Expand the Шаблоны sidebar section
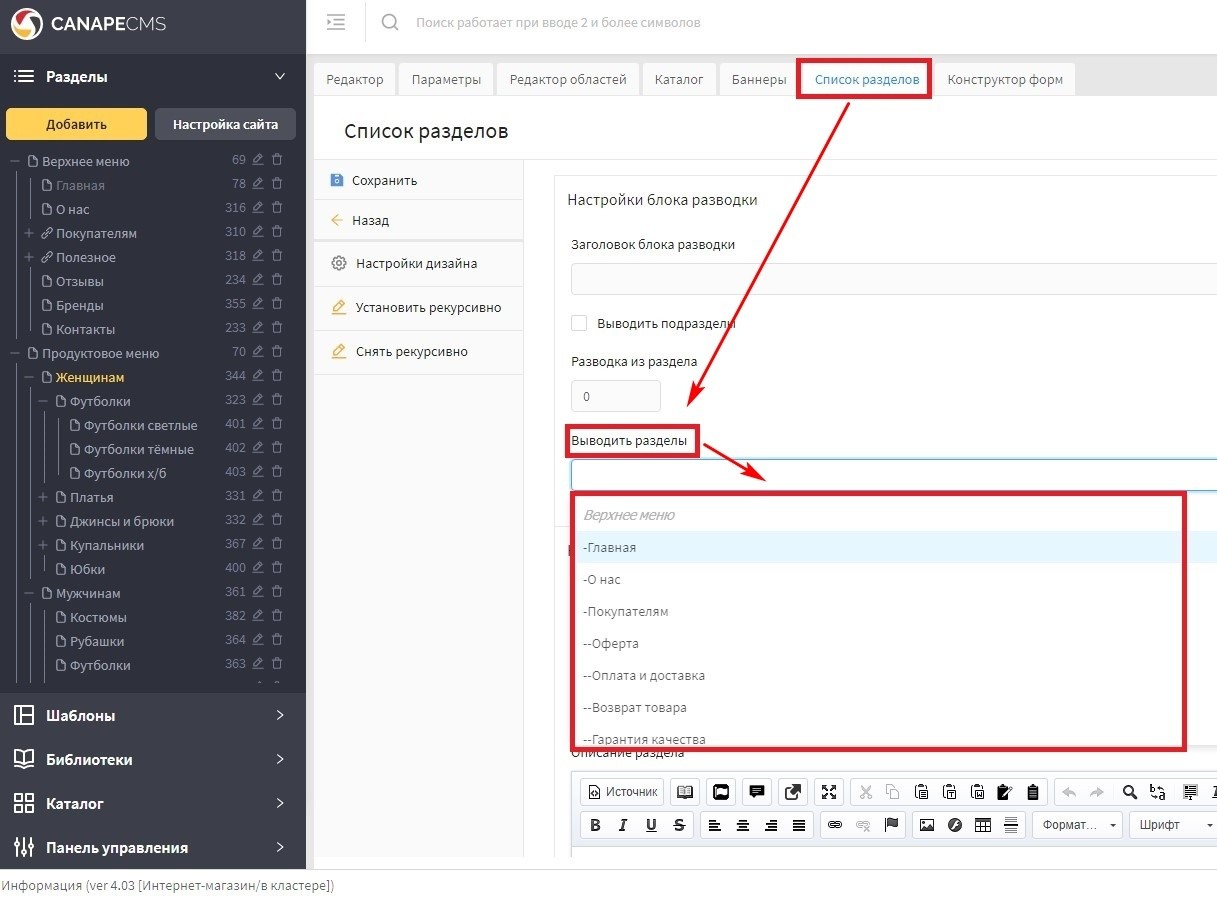 tap(152, 715)
